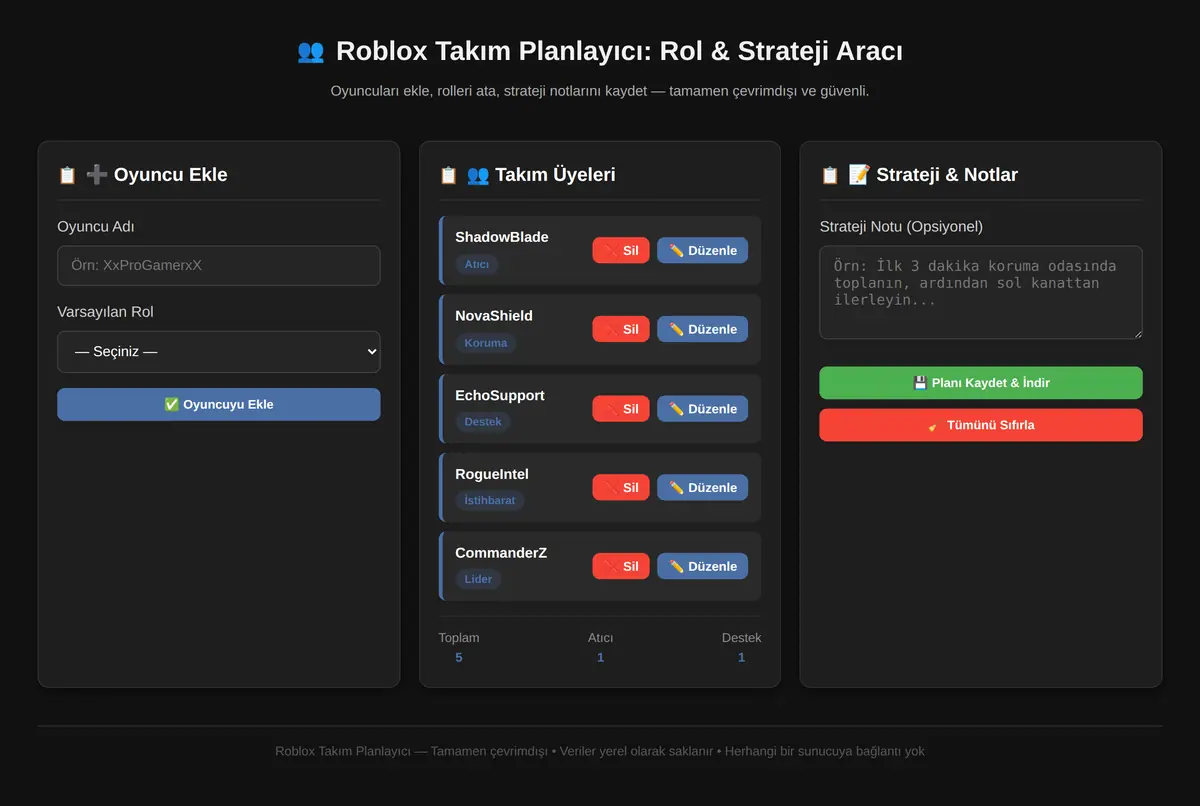
Task: Remove NovaShield via Sil button
Action: [621, 329]
